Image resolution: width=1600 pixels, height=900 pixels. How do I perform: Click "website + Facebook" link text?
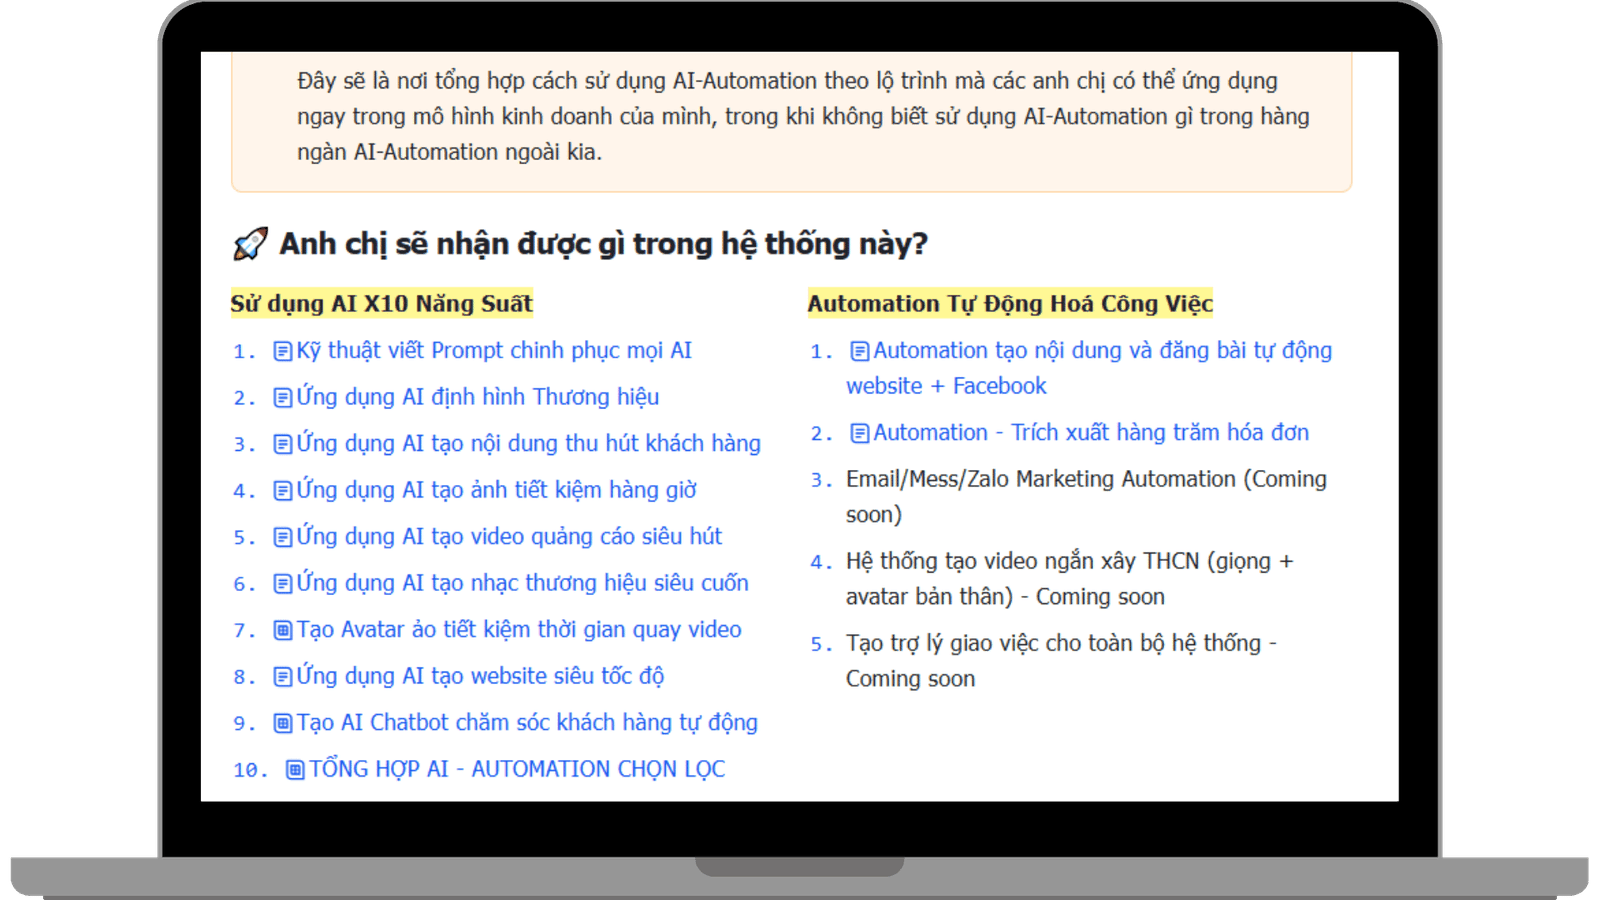coord(946,386)
